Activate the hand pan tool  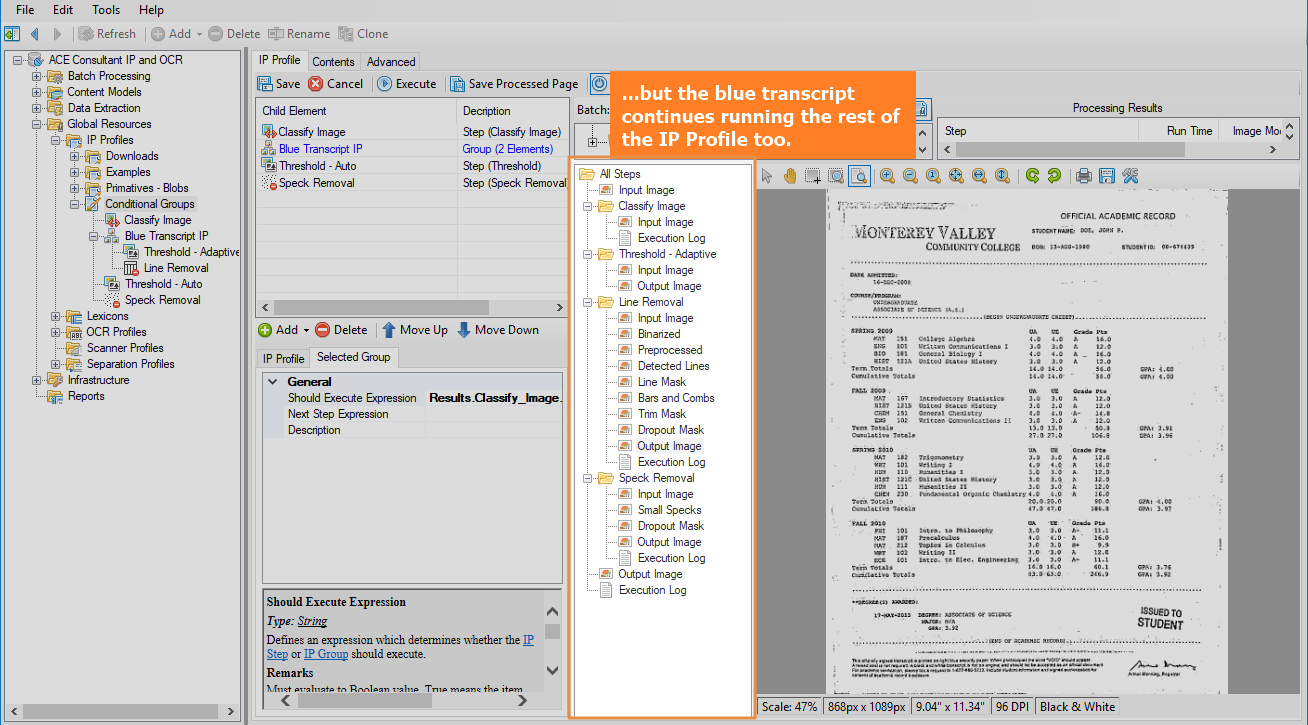[x=790, y=176]
